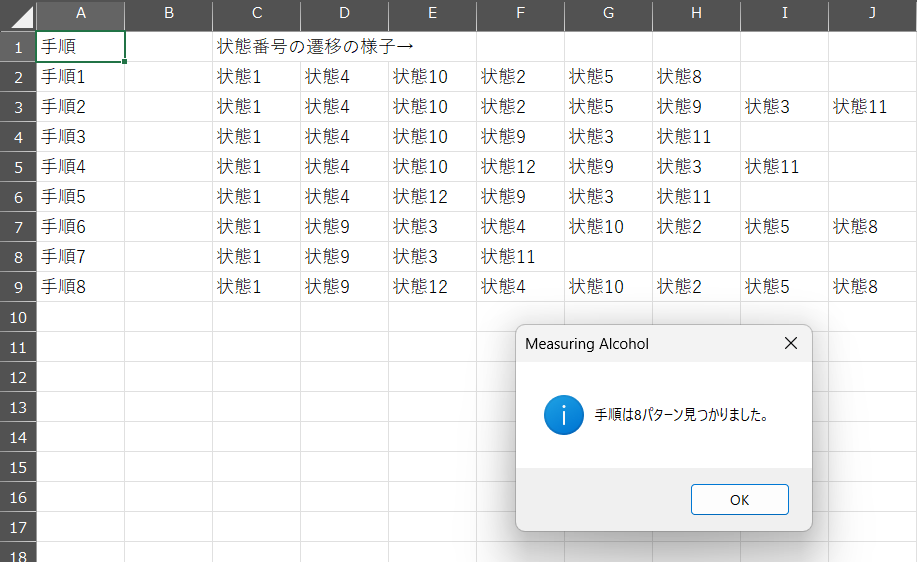The width and height of the screenshot is (917, 562).
Task: Click cell J3 containing 状態11
Action: [x=872, y=107]
